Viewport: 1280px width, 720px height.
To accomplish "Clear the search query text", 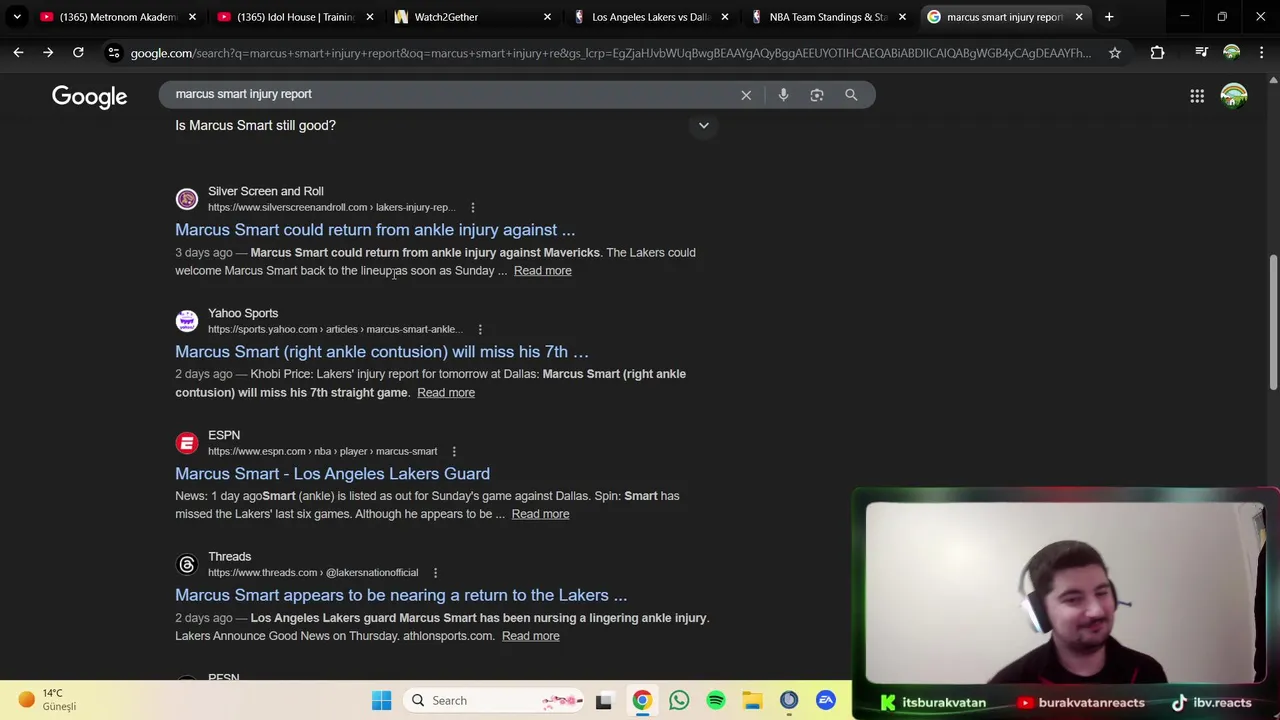I will point(746,95).
